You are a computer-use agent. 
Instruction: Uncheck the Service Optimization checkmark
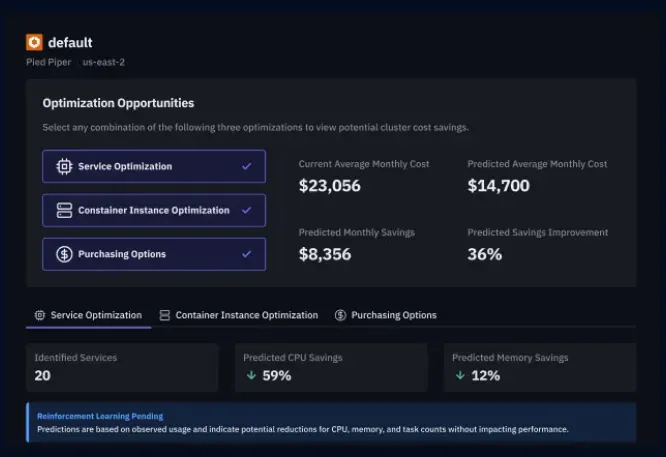coord(246,166)
